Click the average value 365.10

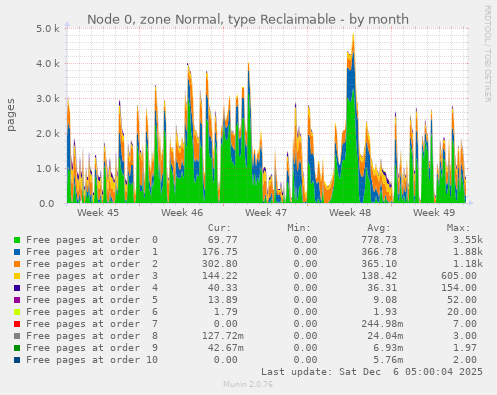[379, 264]
